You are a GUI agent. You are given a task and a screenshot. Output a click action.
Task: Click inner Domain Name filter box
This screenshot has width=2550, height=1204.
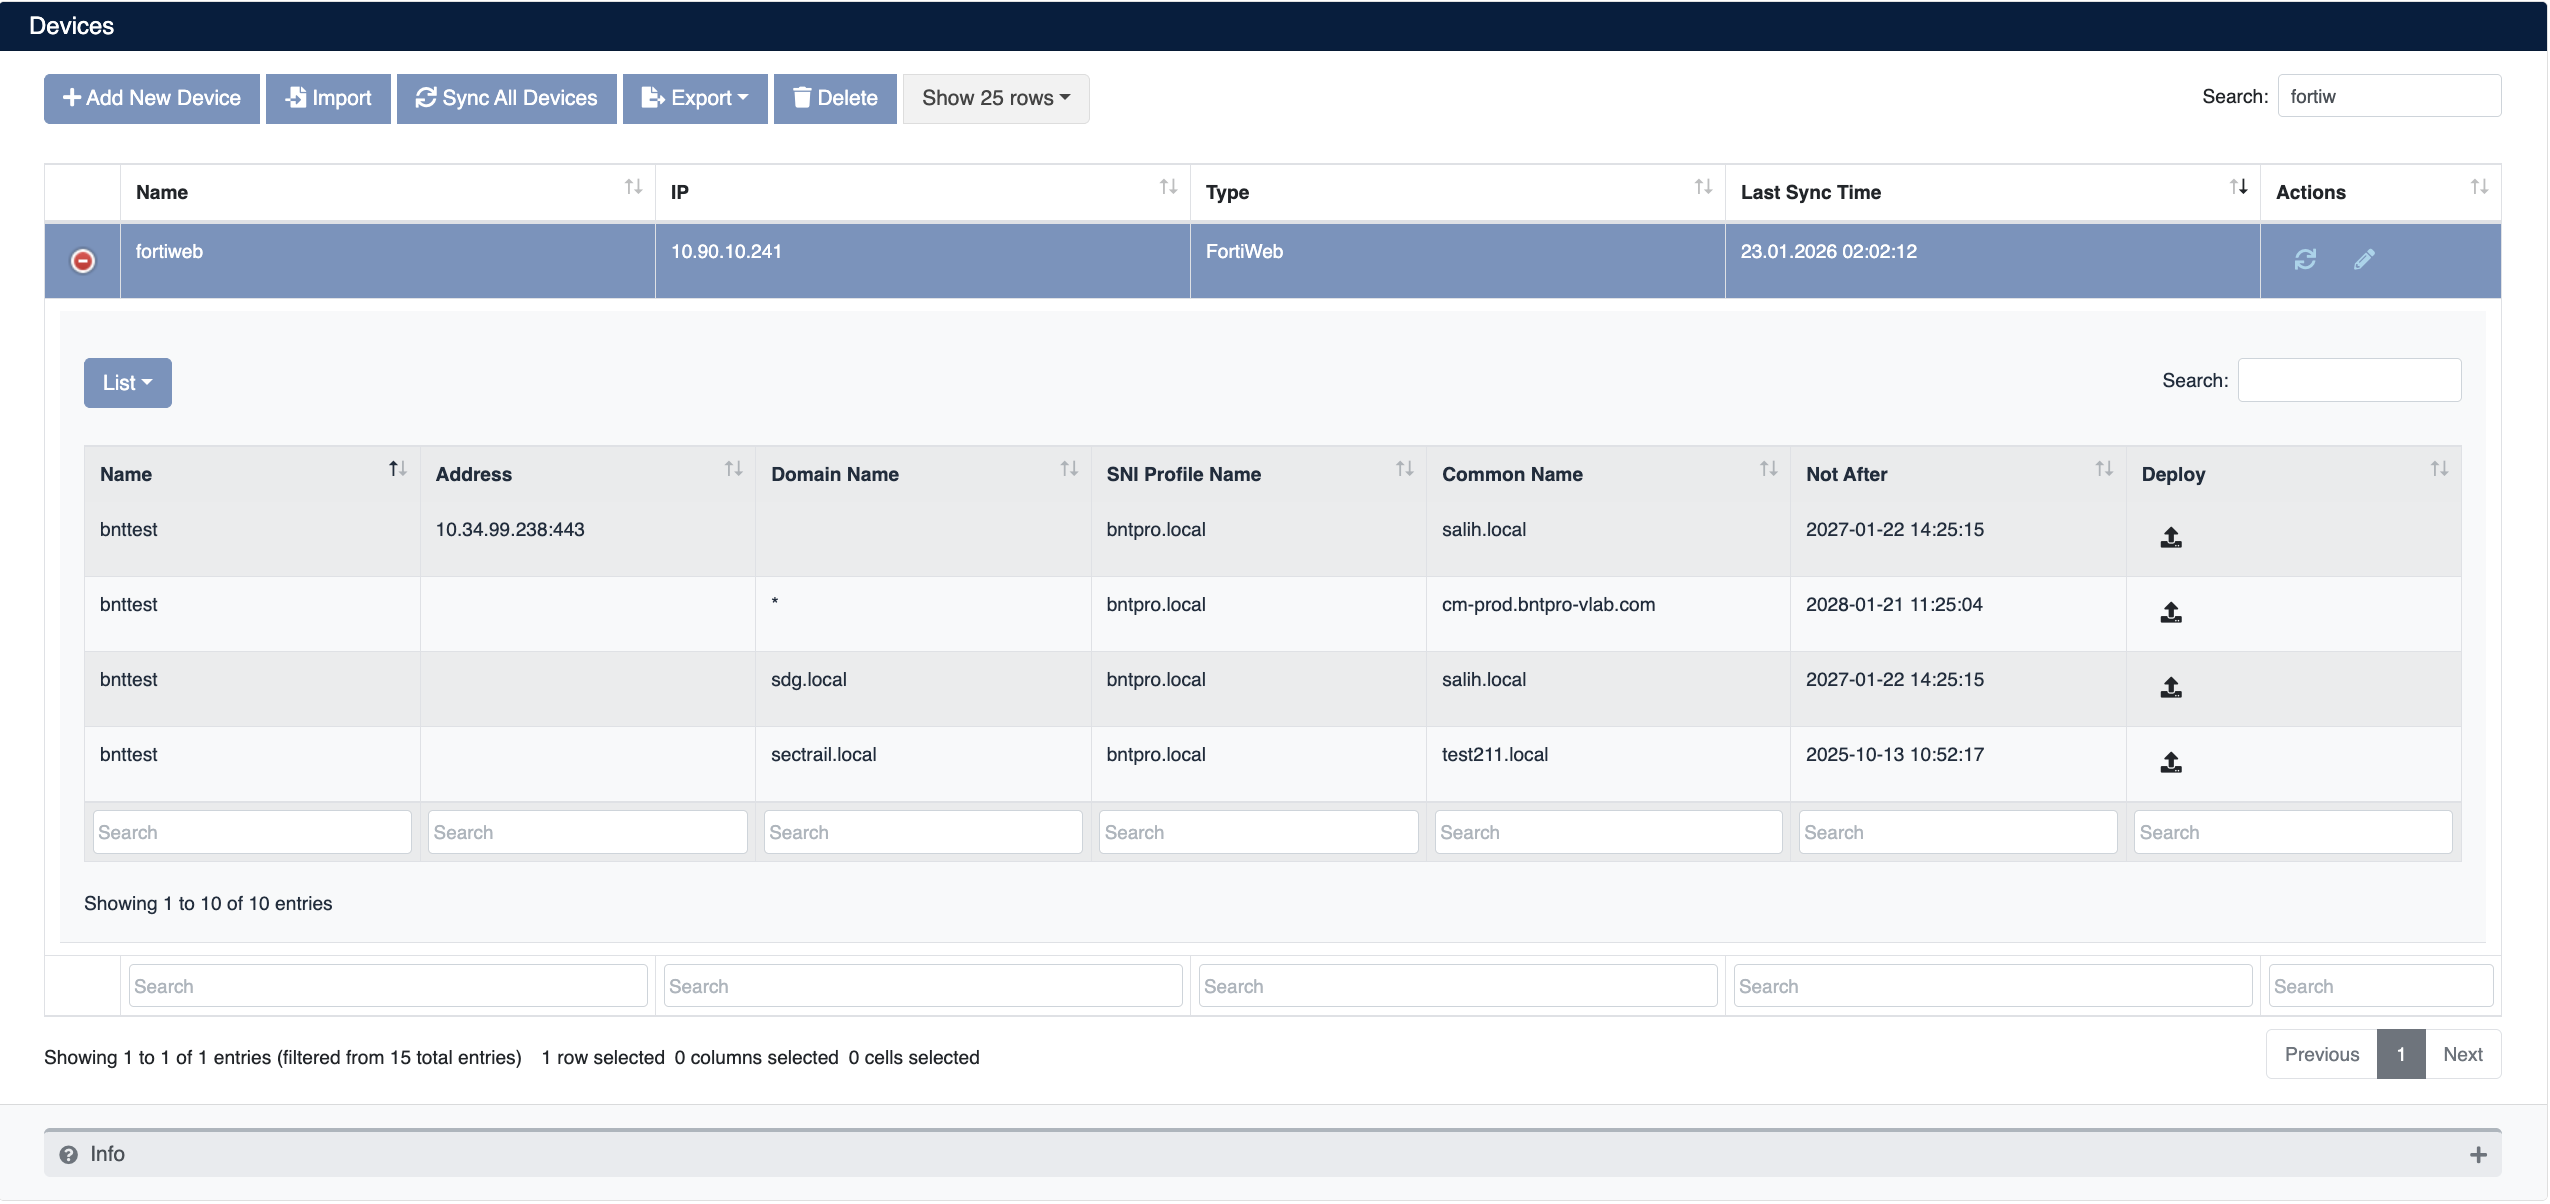click(x=923, y=832)
